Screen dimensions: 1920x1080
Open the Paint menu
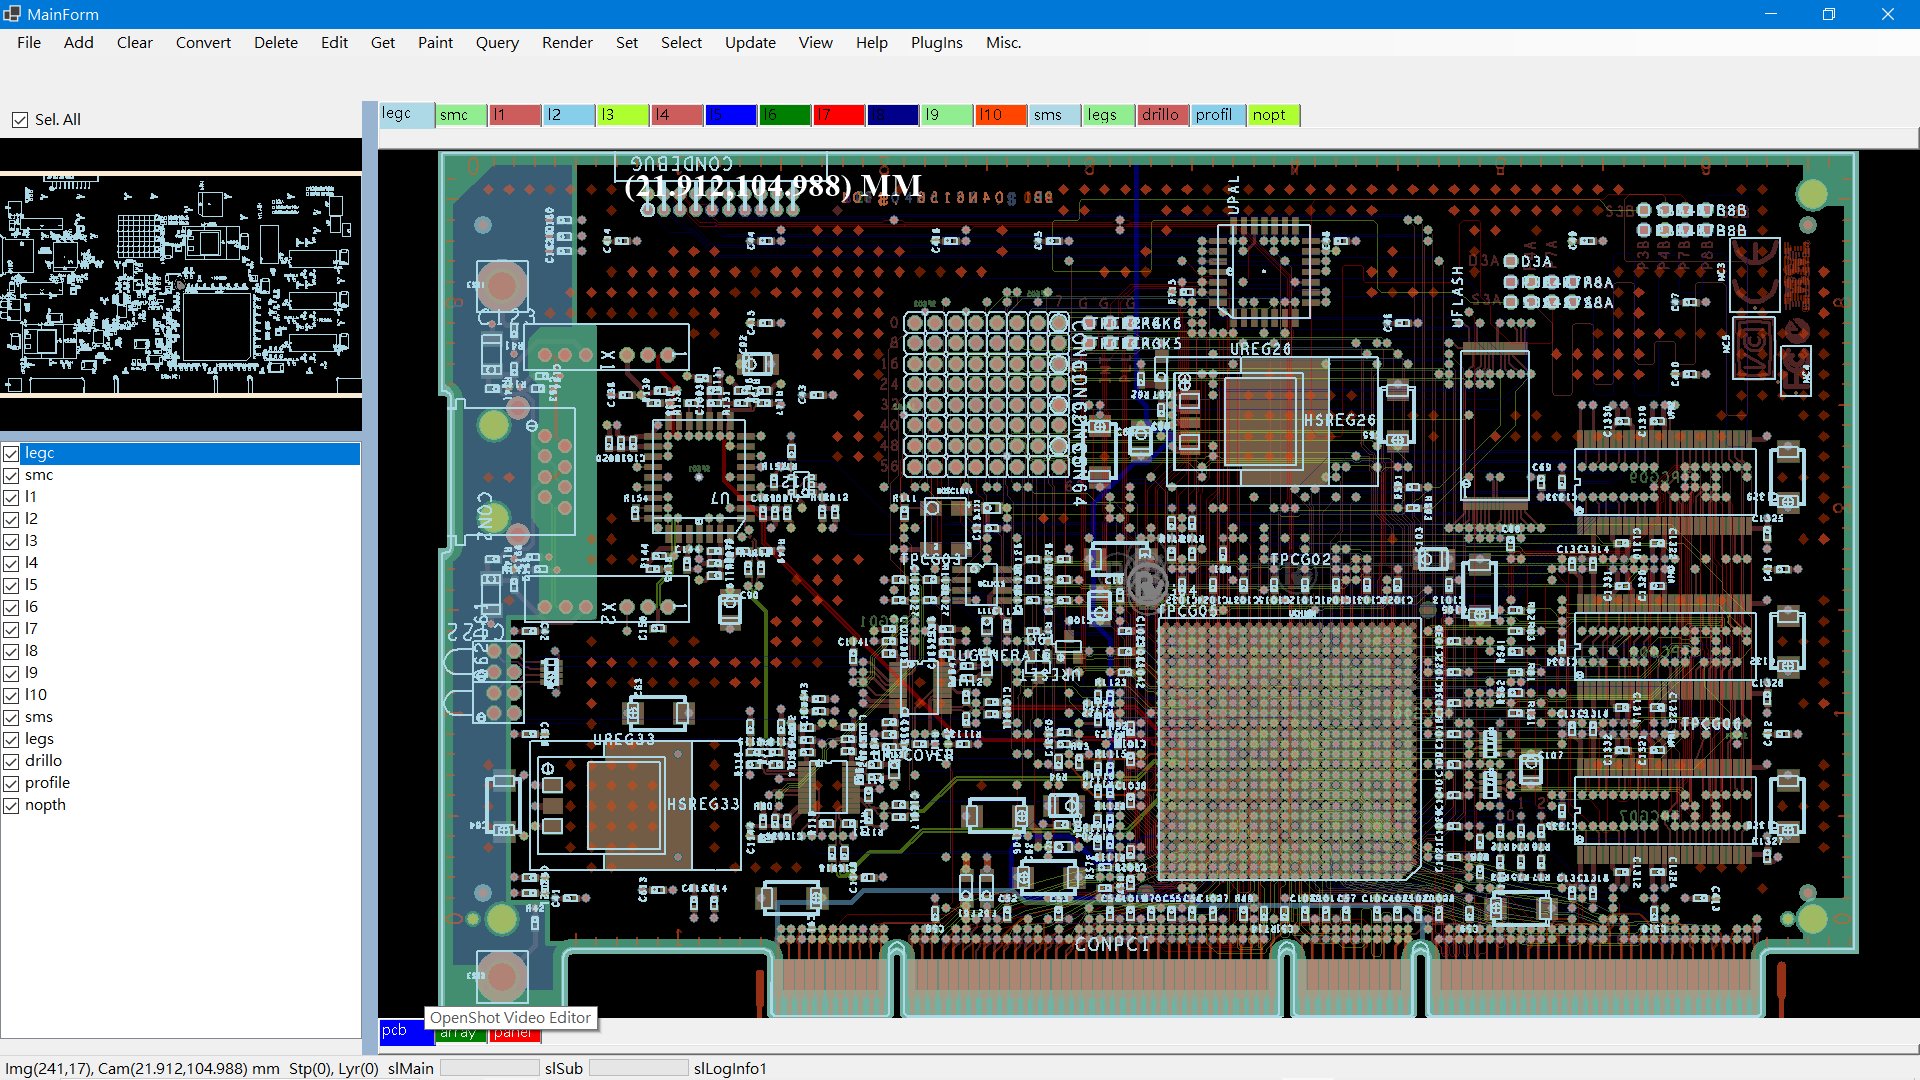coord(435,43)
